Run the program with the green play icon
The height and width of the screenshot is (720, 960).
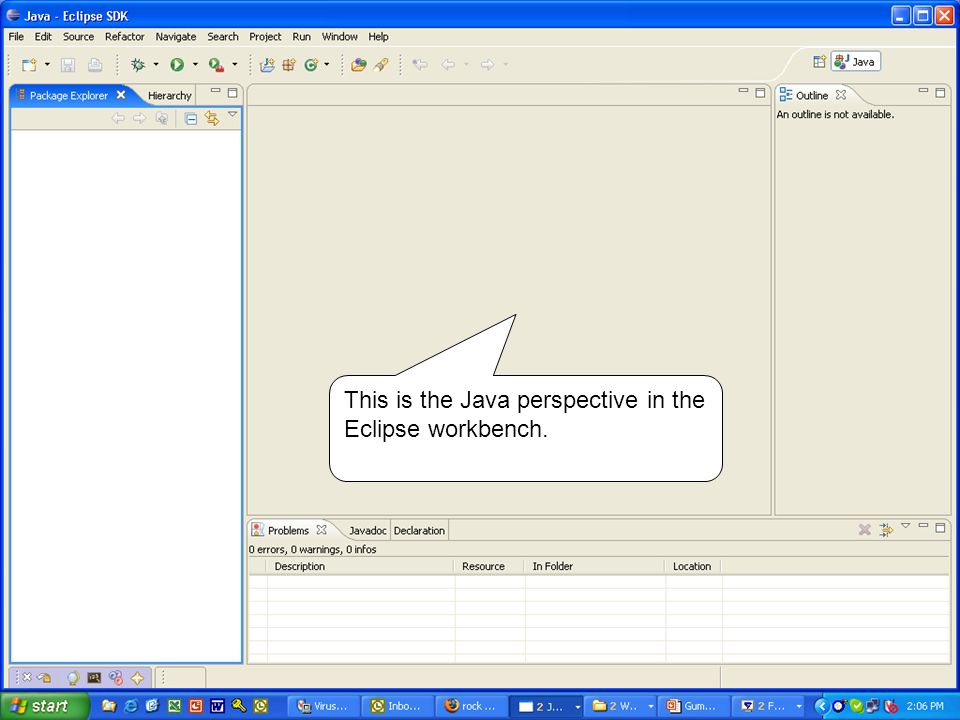click(177, 64)
